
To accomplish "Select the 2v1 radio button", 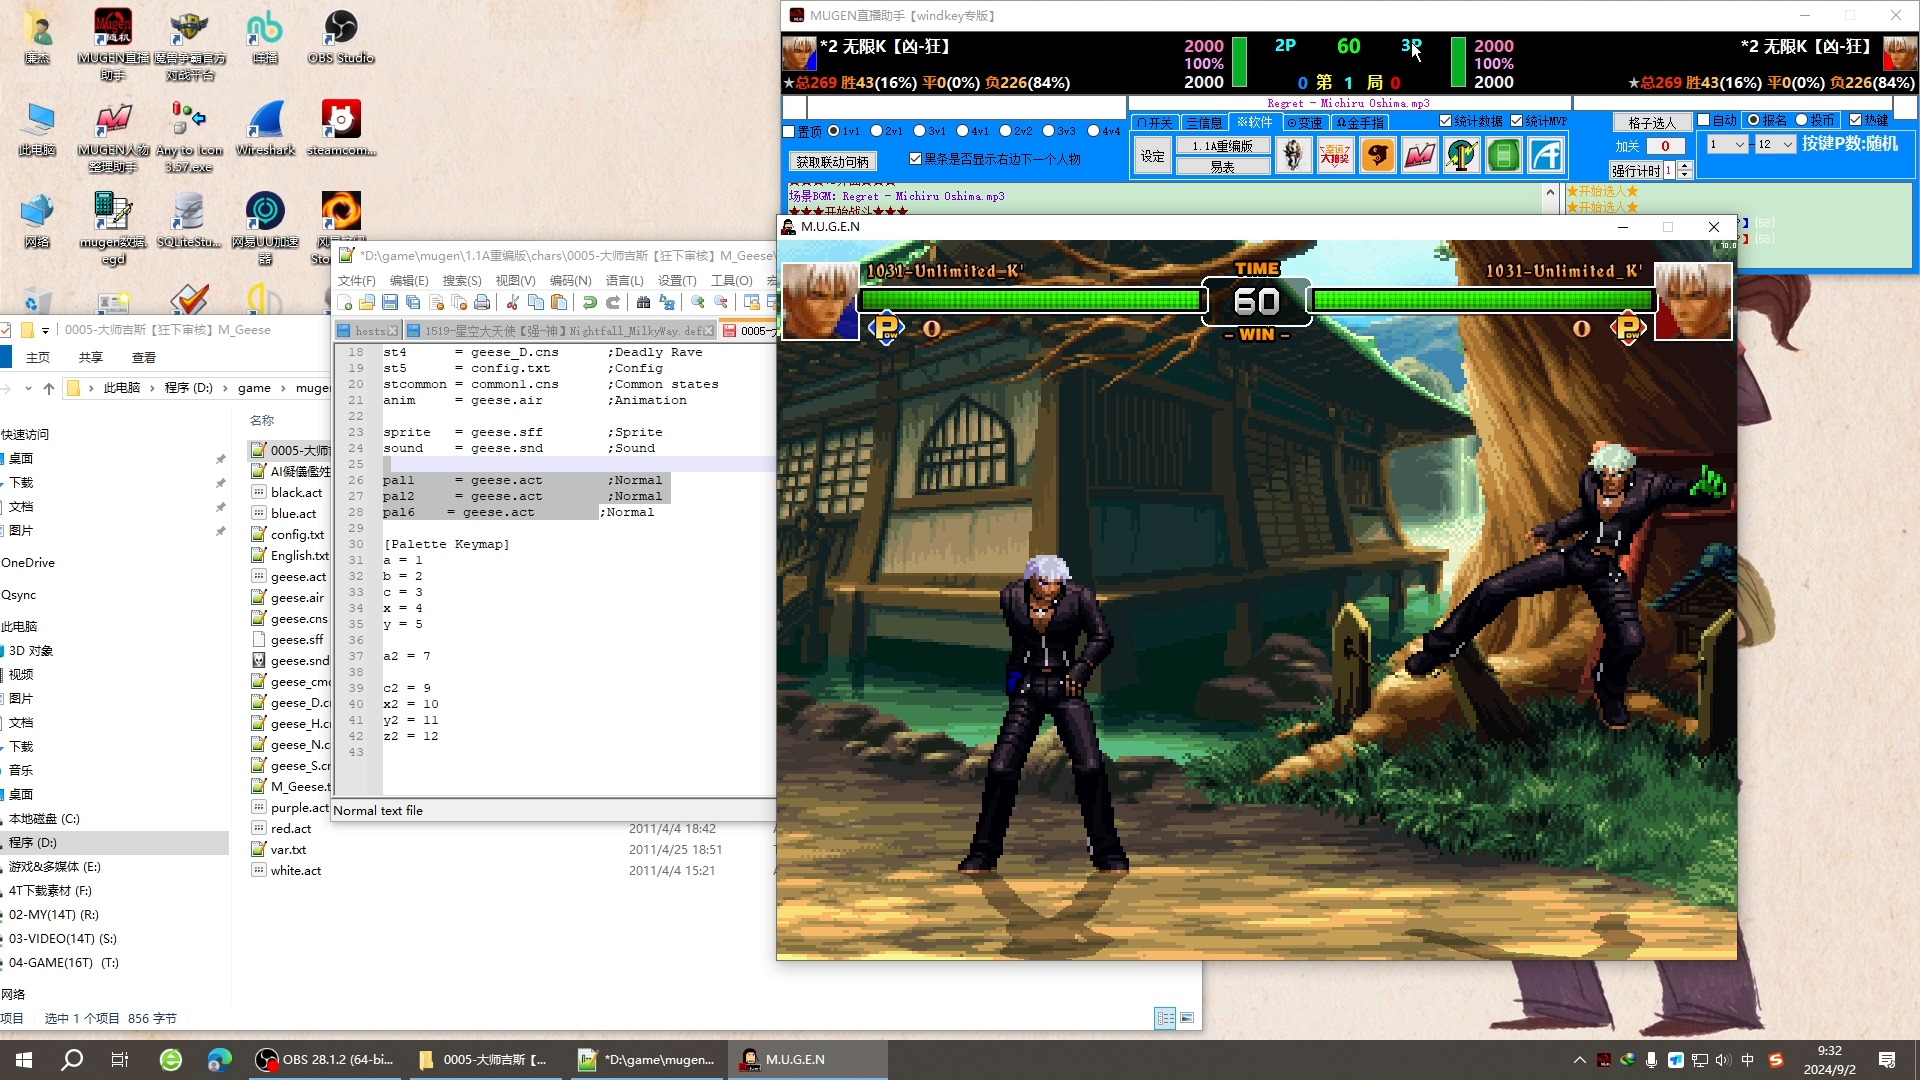I will 877,131.
